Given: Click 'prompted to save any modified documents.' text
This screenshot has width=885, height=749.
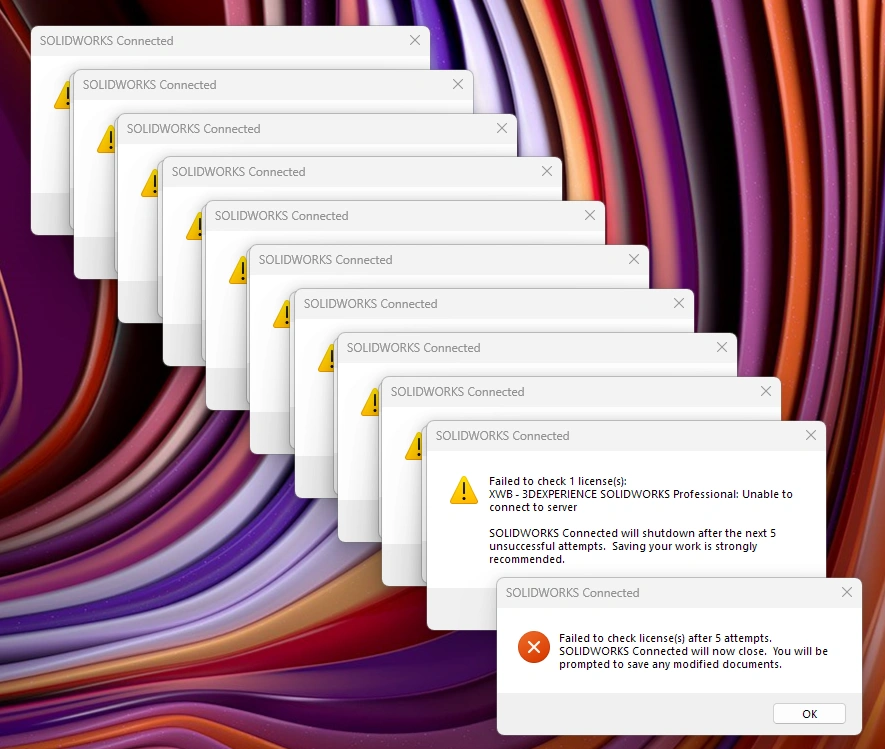Looking at the screenshot, I should tap(670, 664).
